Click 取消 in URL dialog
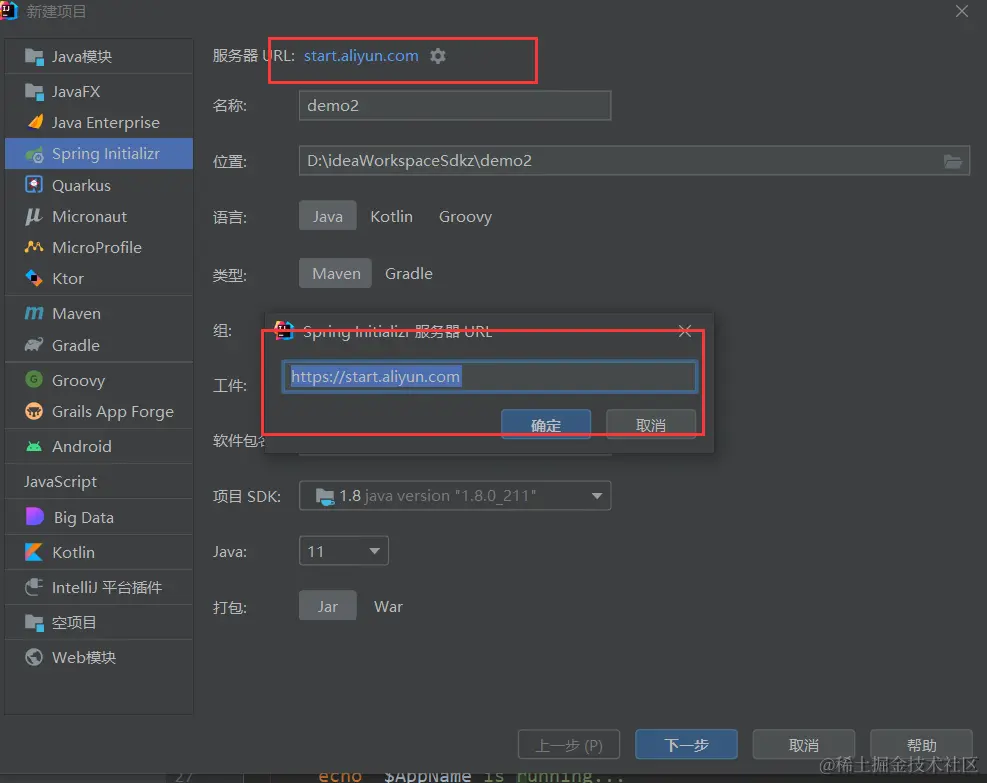The width and height of the screenshot is (987, 783). pos(651,425)
